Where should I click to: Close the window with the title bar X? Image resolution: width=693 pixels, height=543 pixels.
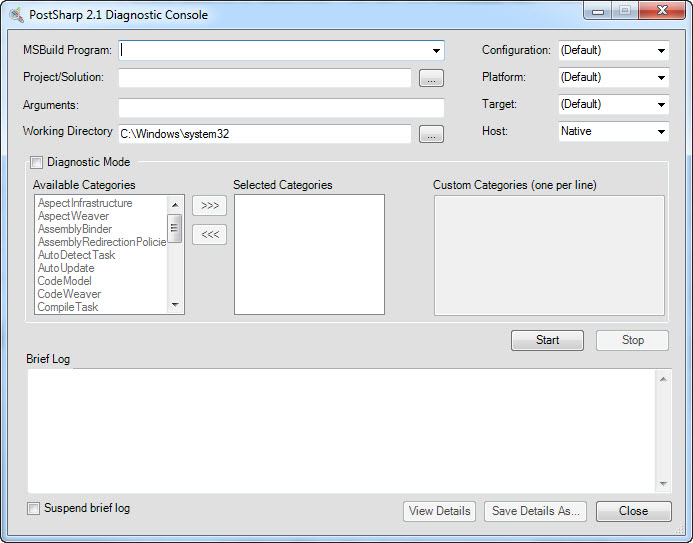point(662,11)
